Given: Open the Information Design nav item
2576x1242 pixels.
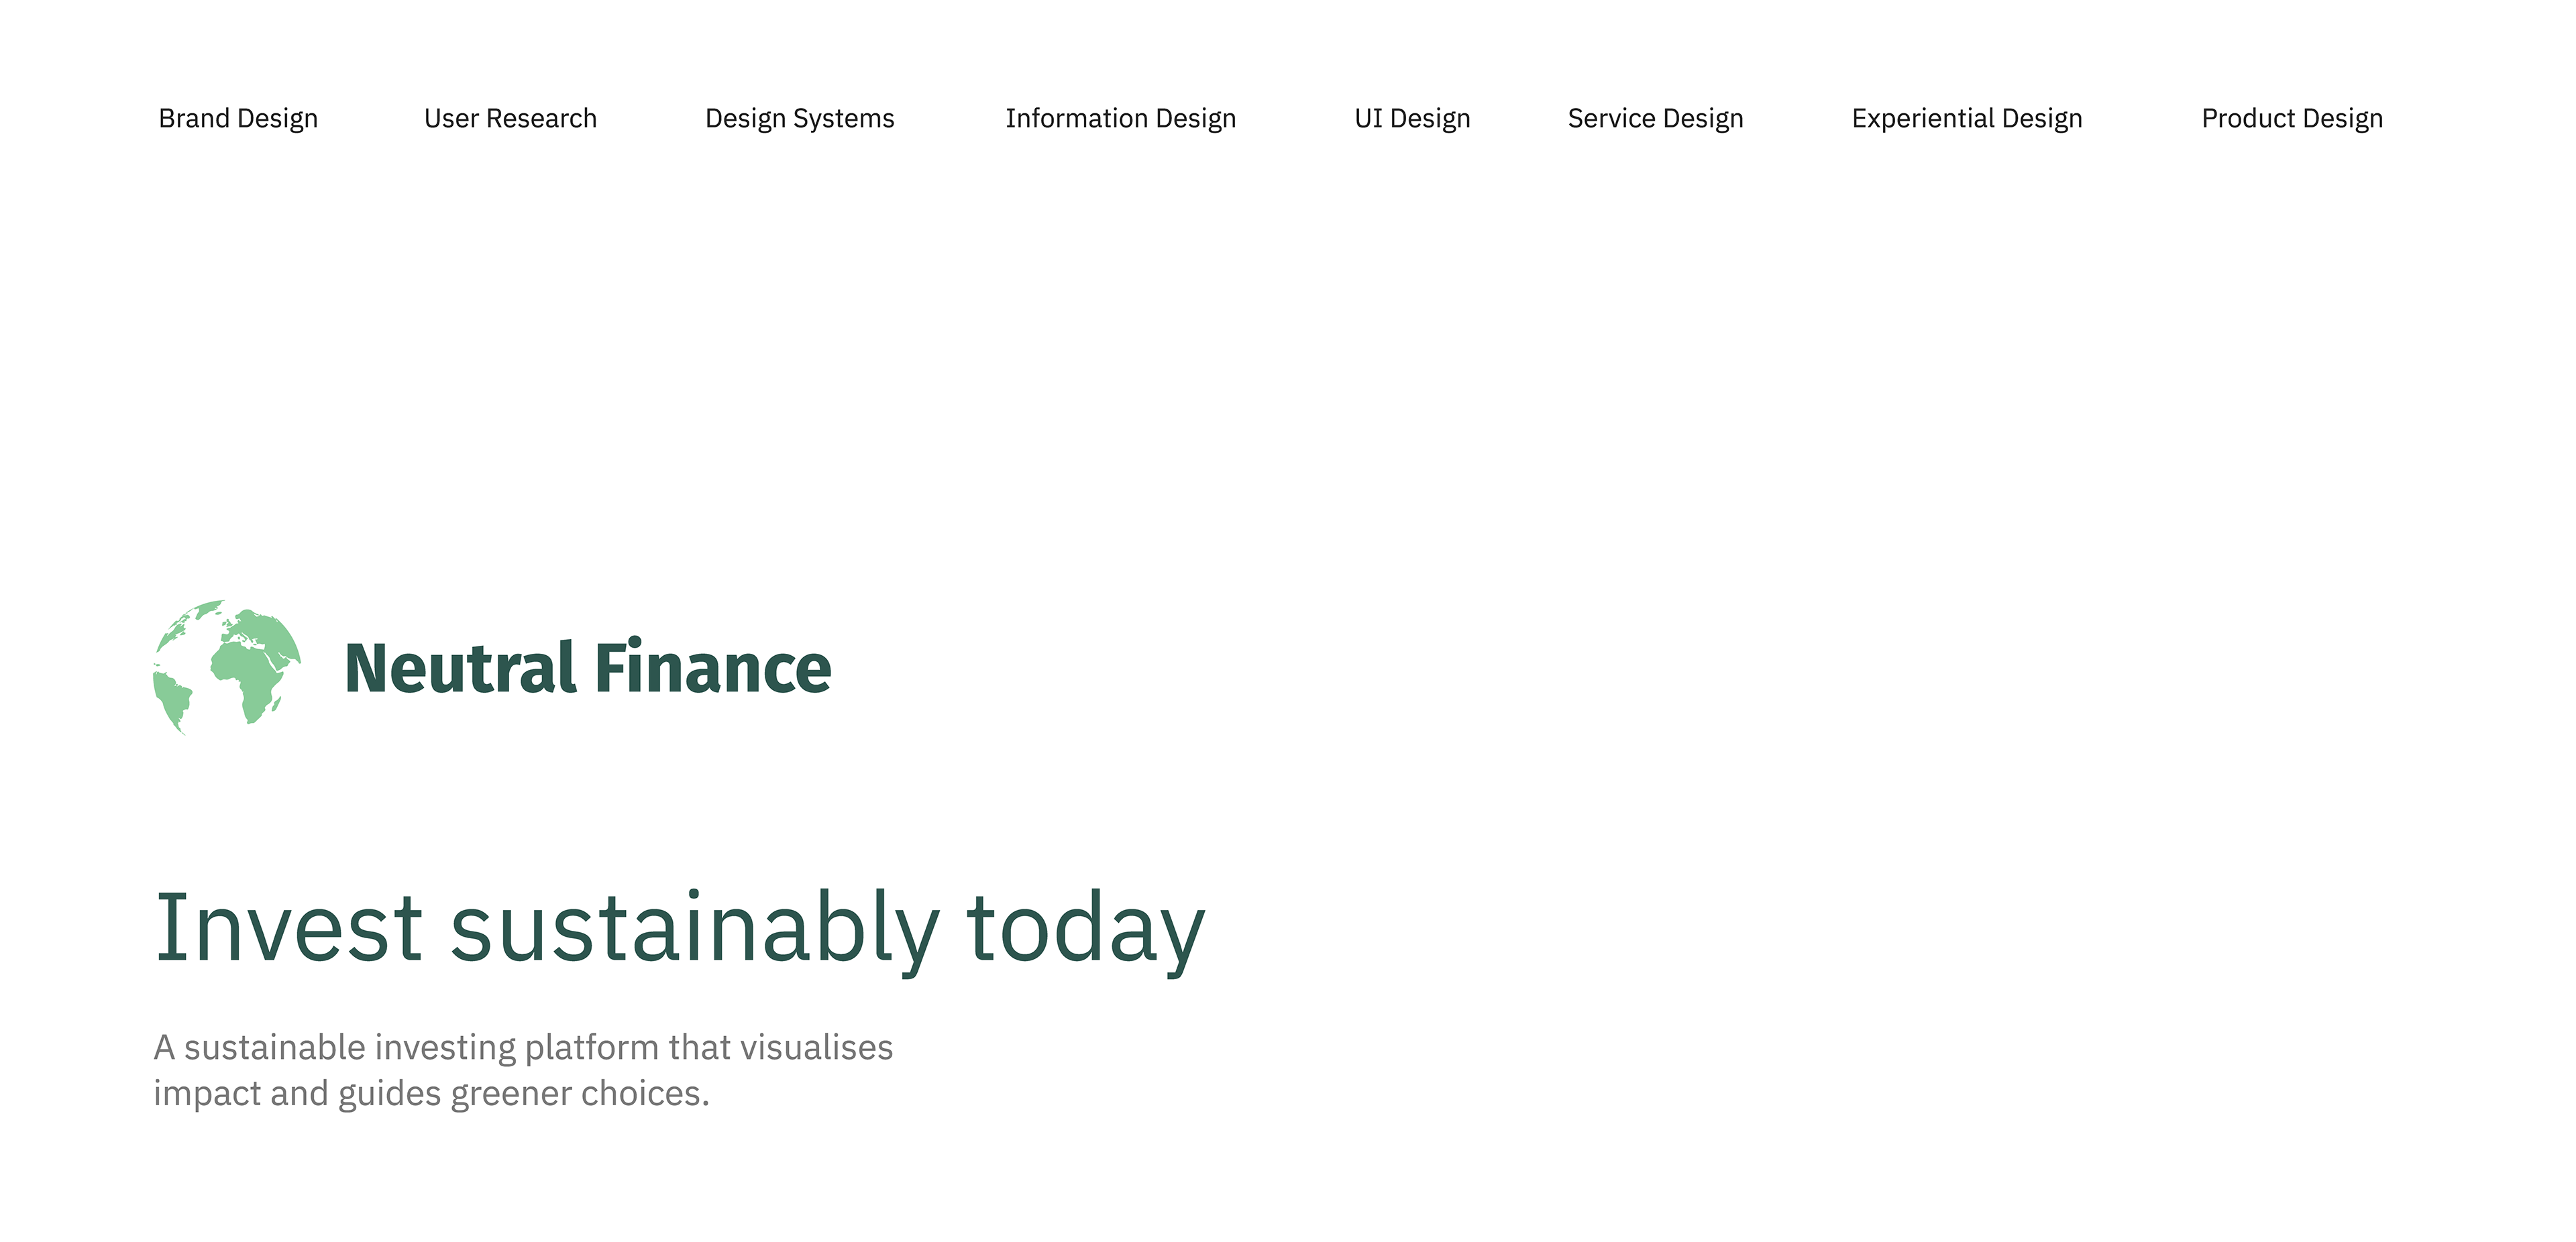Looking at the screenshot, I should pos(1120,119).
